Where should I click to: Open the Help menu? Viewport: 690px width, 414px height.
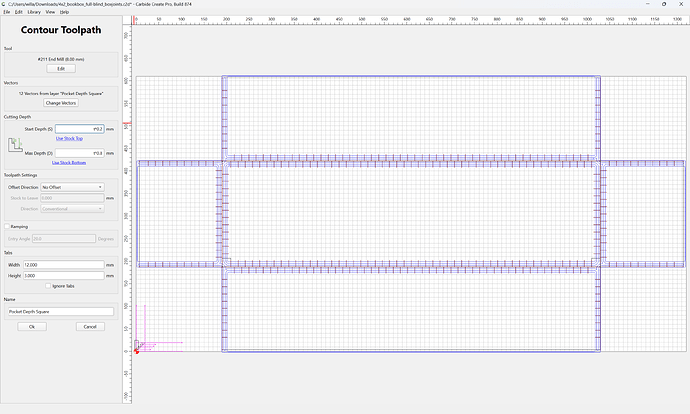[64, 12]
